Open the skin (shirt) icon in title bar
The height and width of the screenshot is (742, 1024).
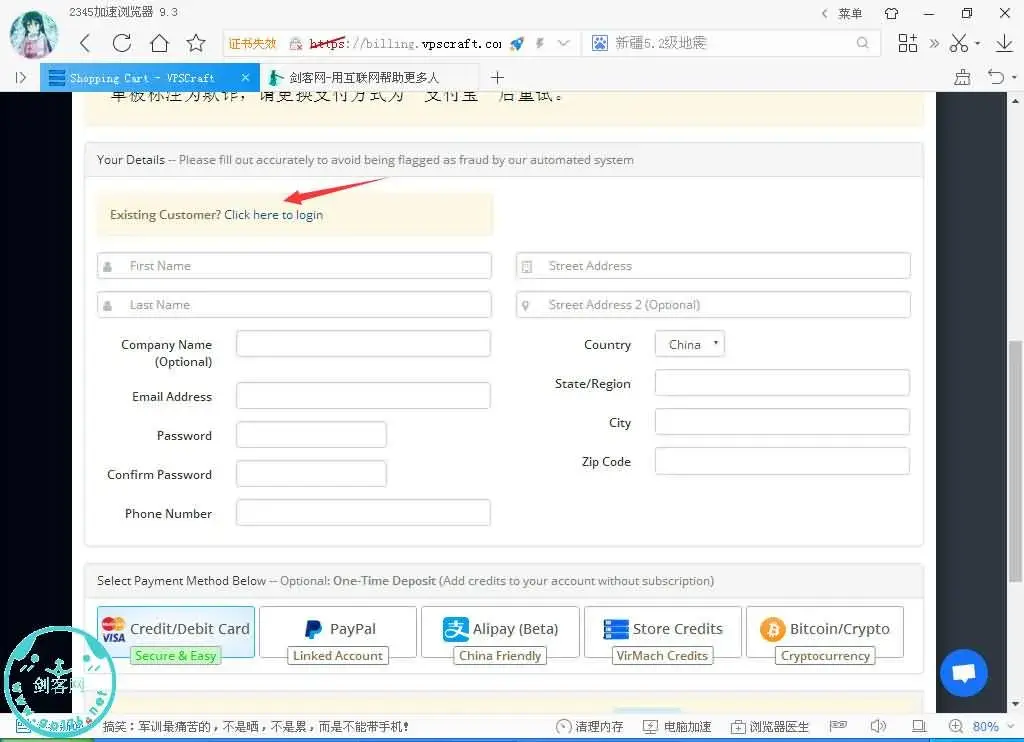(891, 13)
